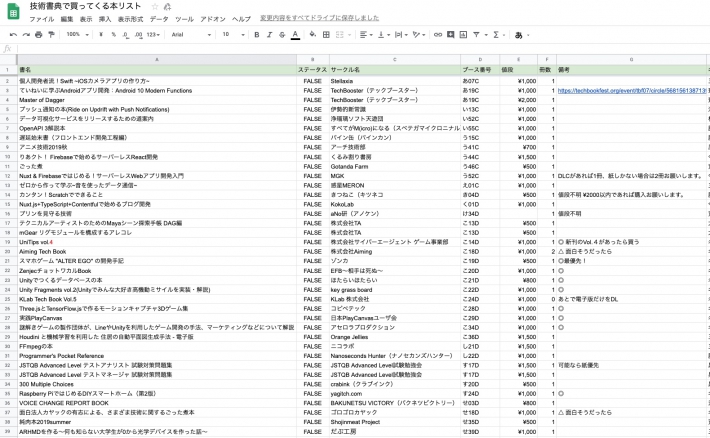Click 変更内容をすべてドライブに保存しました link
The image size is (710, 438).
(308, 19)
